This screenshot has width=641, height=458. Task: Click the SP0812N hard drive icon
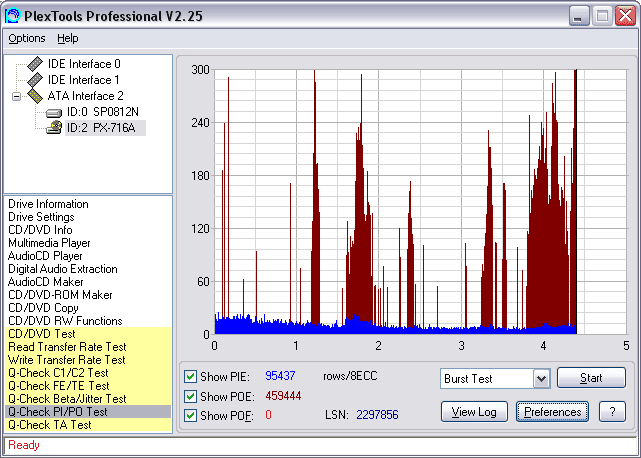pos(54,112)
